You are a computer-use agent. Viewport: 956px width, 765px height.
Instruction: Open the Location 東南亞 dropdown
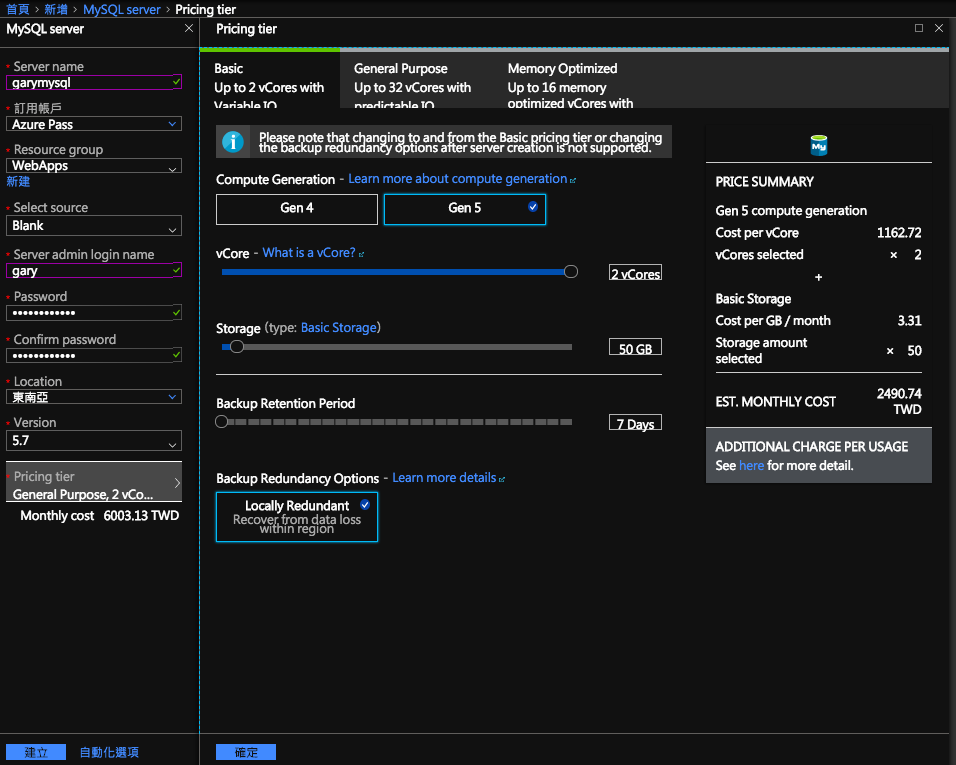pos(94,397)
